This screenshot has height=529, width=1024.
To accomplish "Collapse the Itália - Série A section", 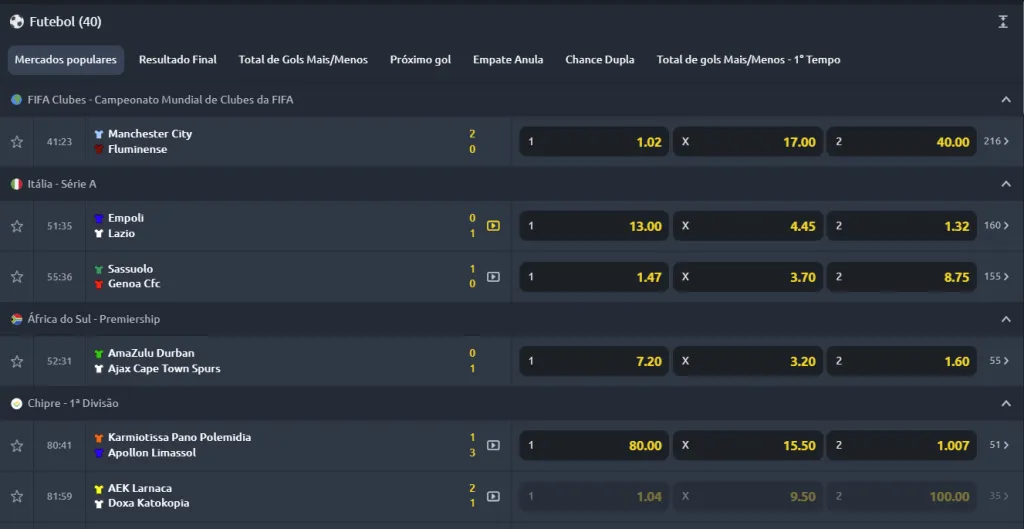I will (1006, 184).
